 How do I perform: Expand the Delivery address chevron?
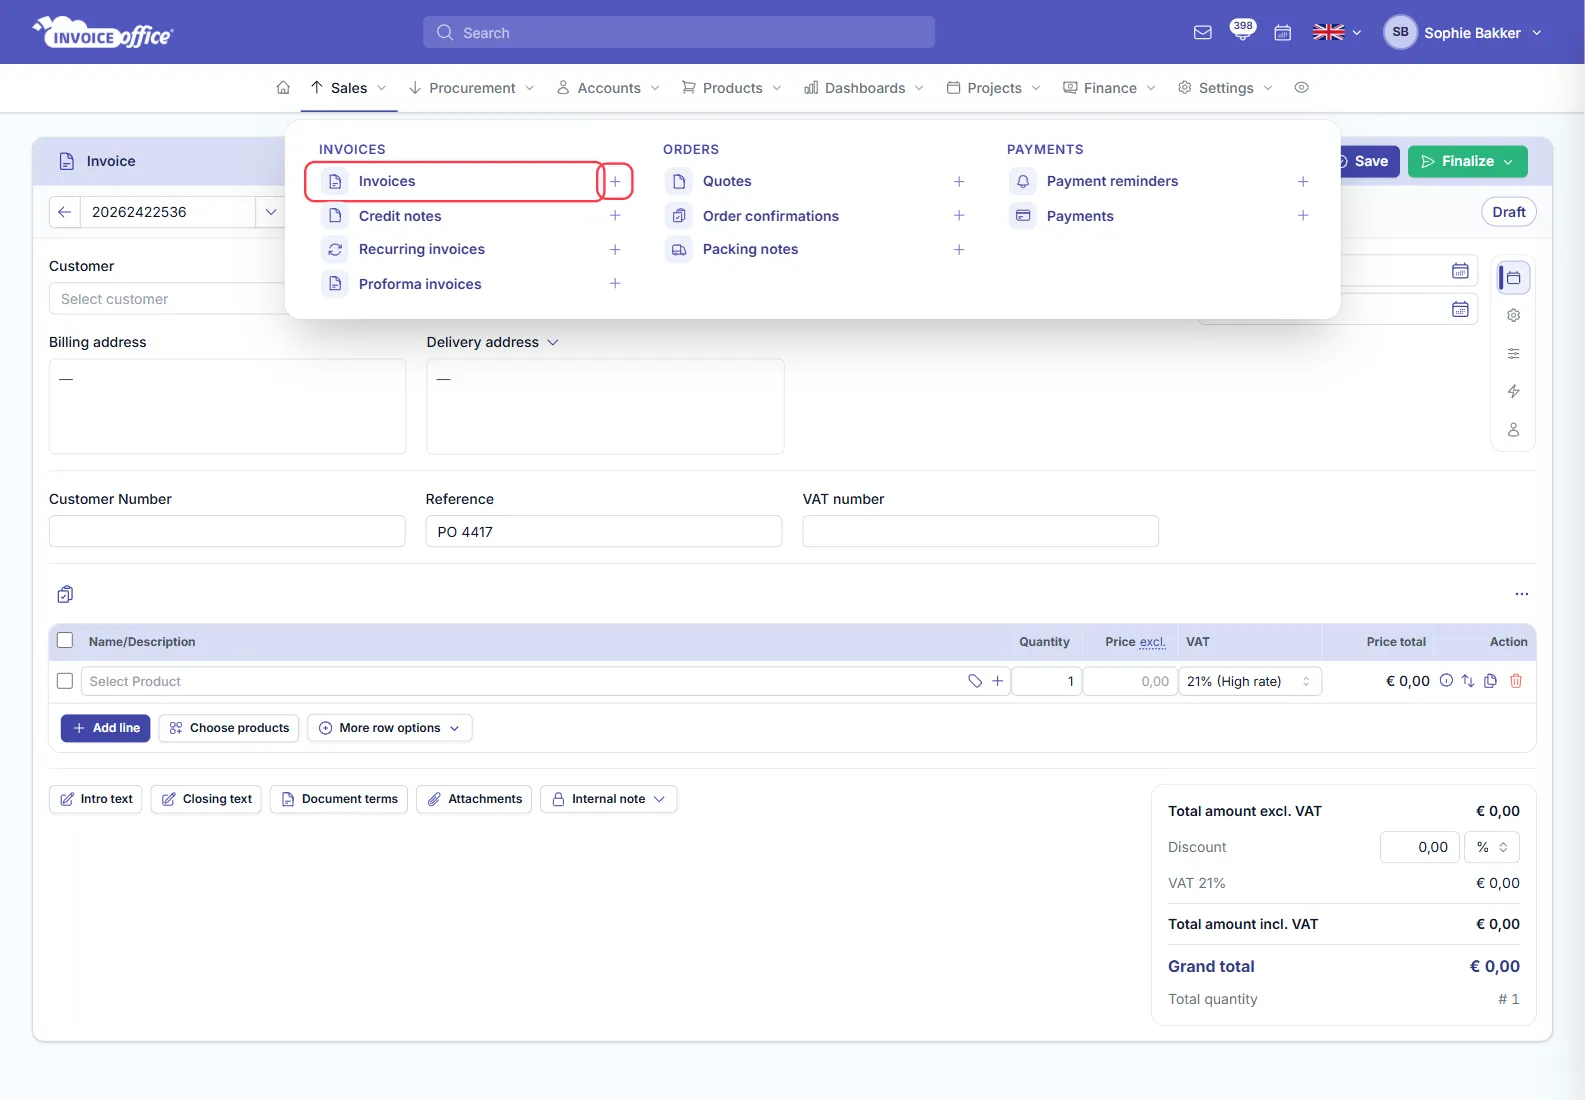click(x=553, y=342)
